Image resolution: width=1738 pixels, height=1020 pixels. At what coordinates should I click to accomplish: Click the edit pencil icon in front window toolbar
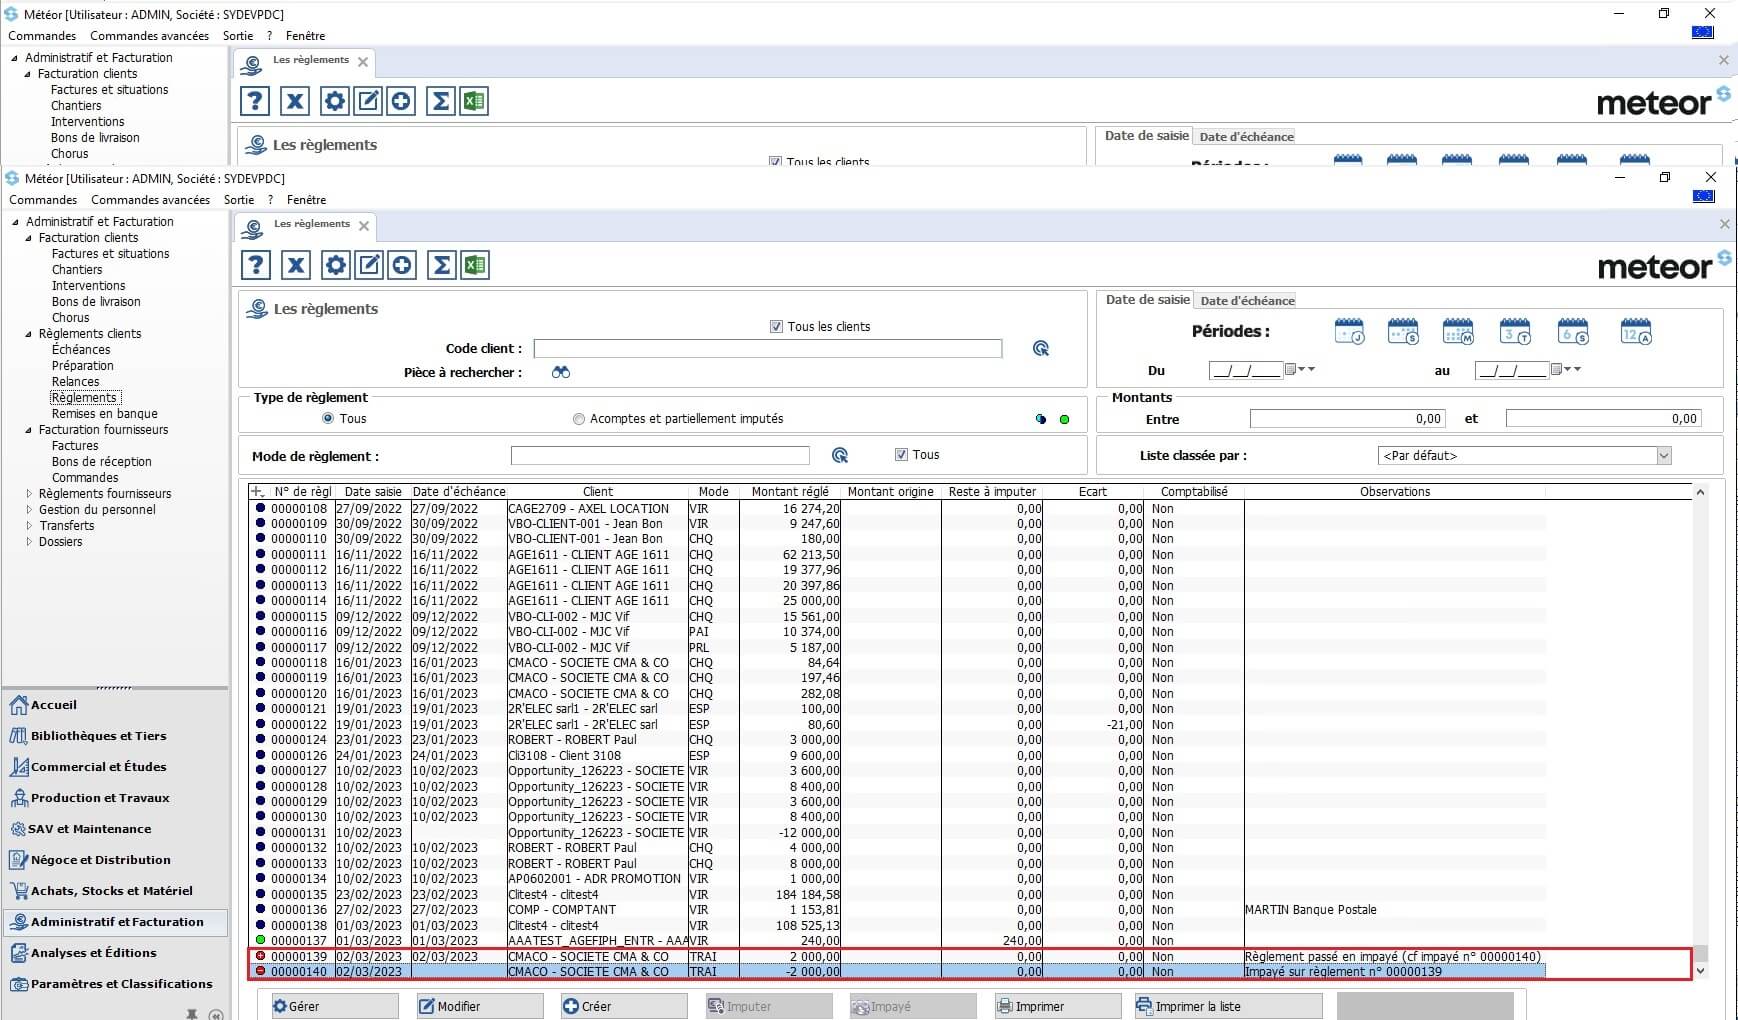[369, 265]
